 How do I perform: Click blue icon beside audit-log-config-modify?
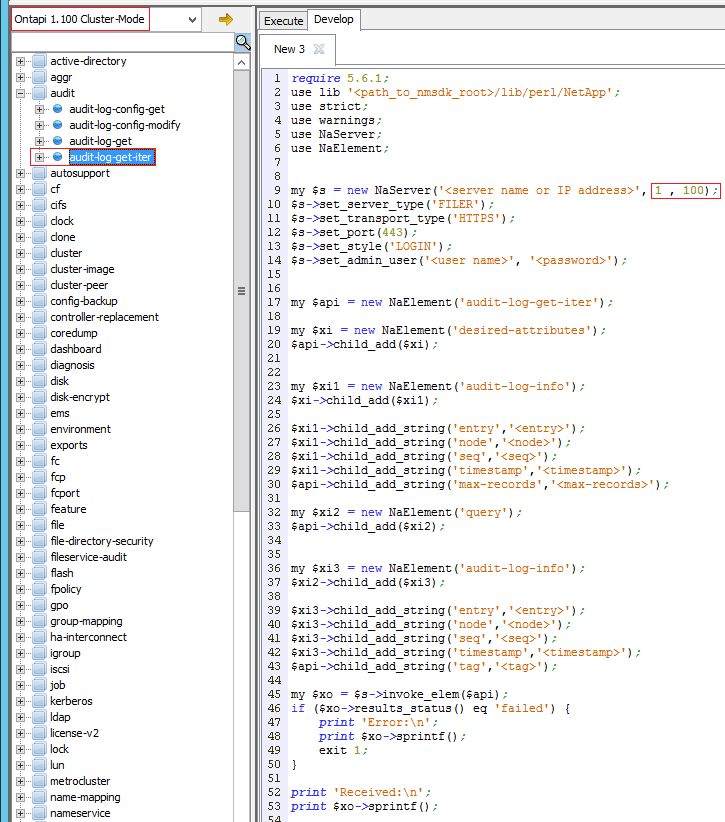[x=57, y=125]
